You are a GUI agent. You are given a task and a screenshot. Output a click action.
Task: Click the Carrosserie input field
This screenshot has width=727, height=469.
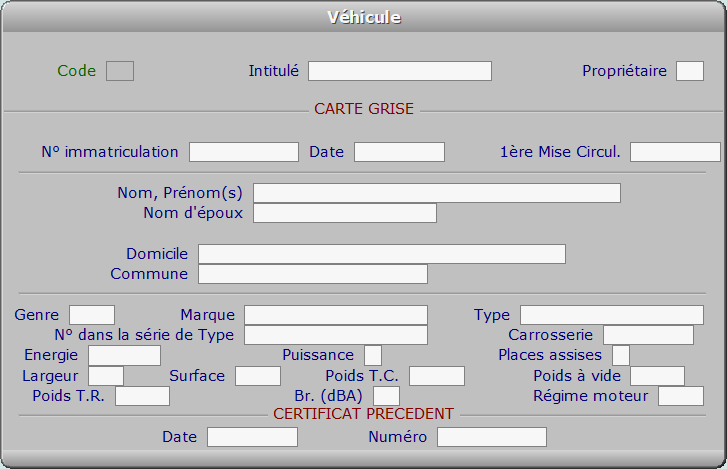(x=649, y=335)
